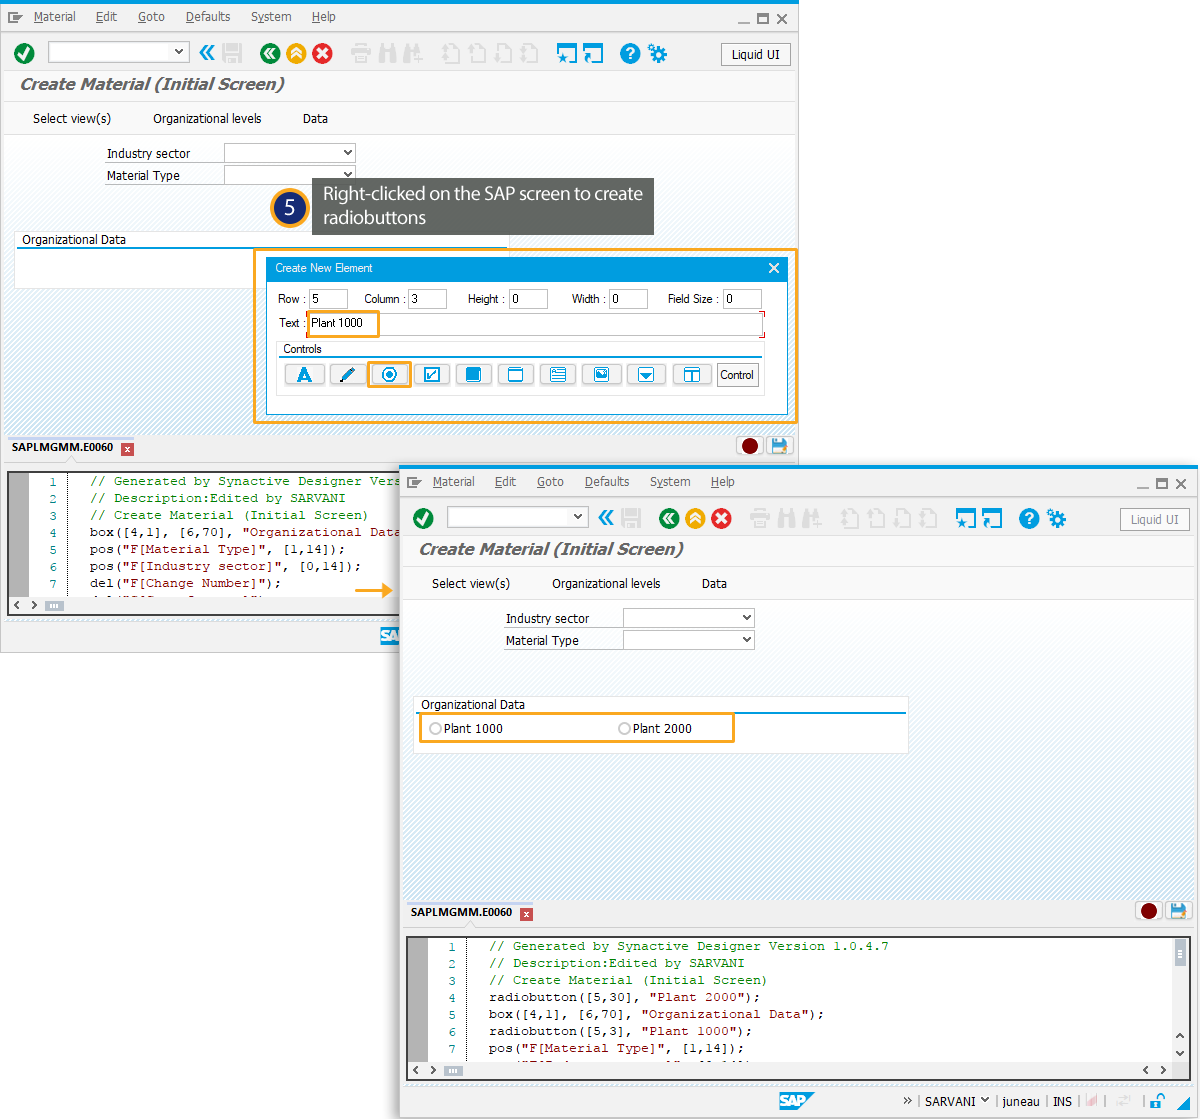
Task: Click the green Enter checkmark in lower-right window
Action: [423, 518]
